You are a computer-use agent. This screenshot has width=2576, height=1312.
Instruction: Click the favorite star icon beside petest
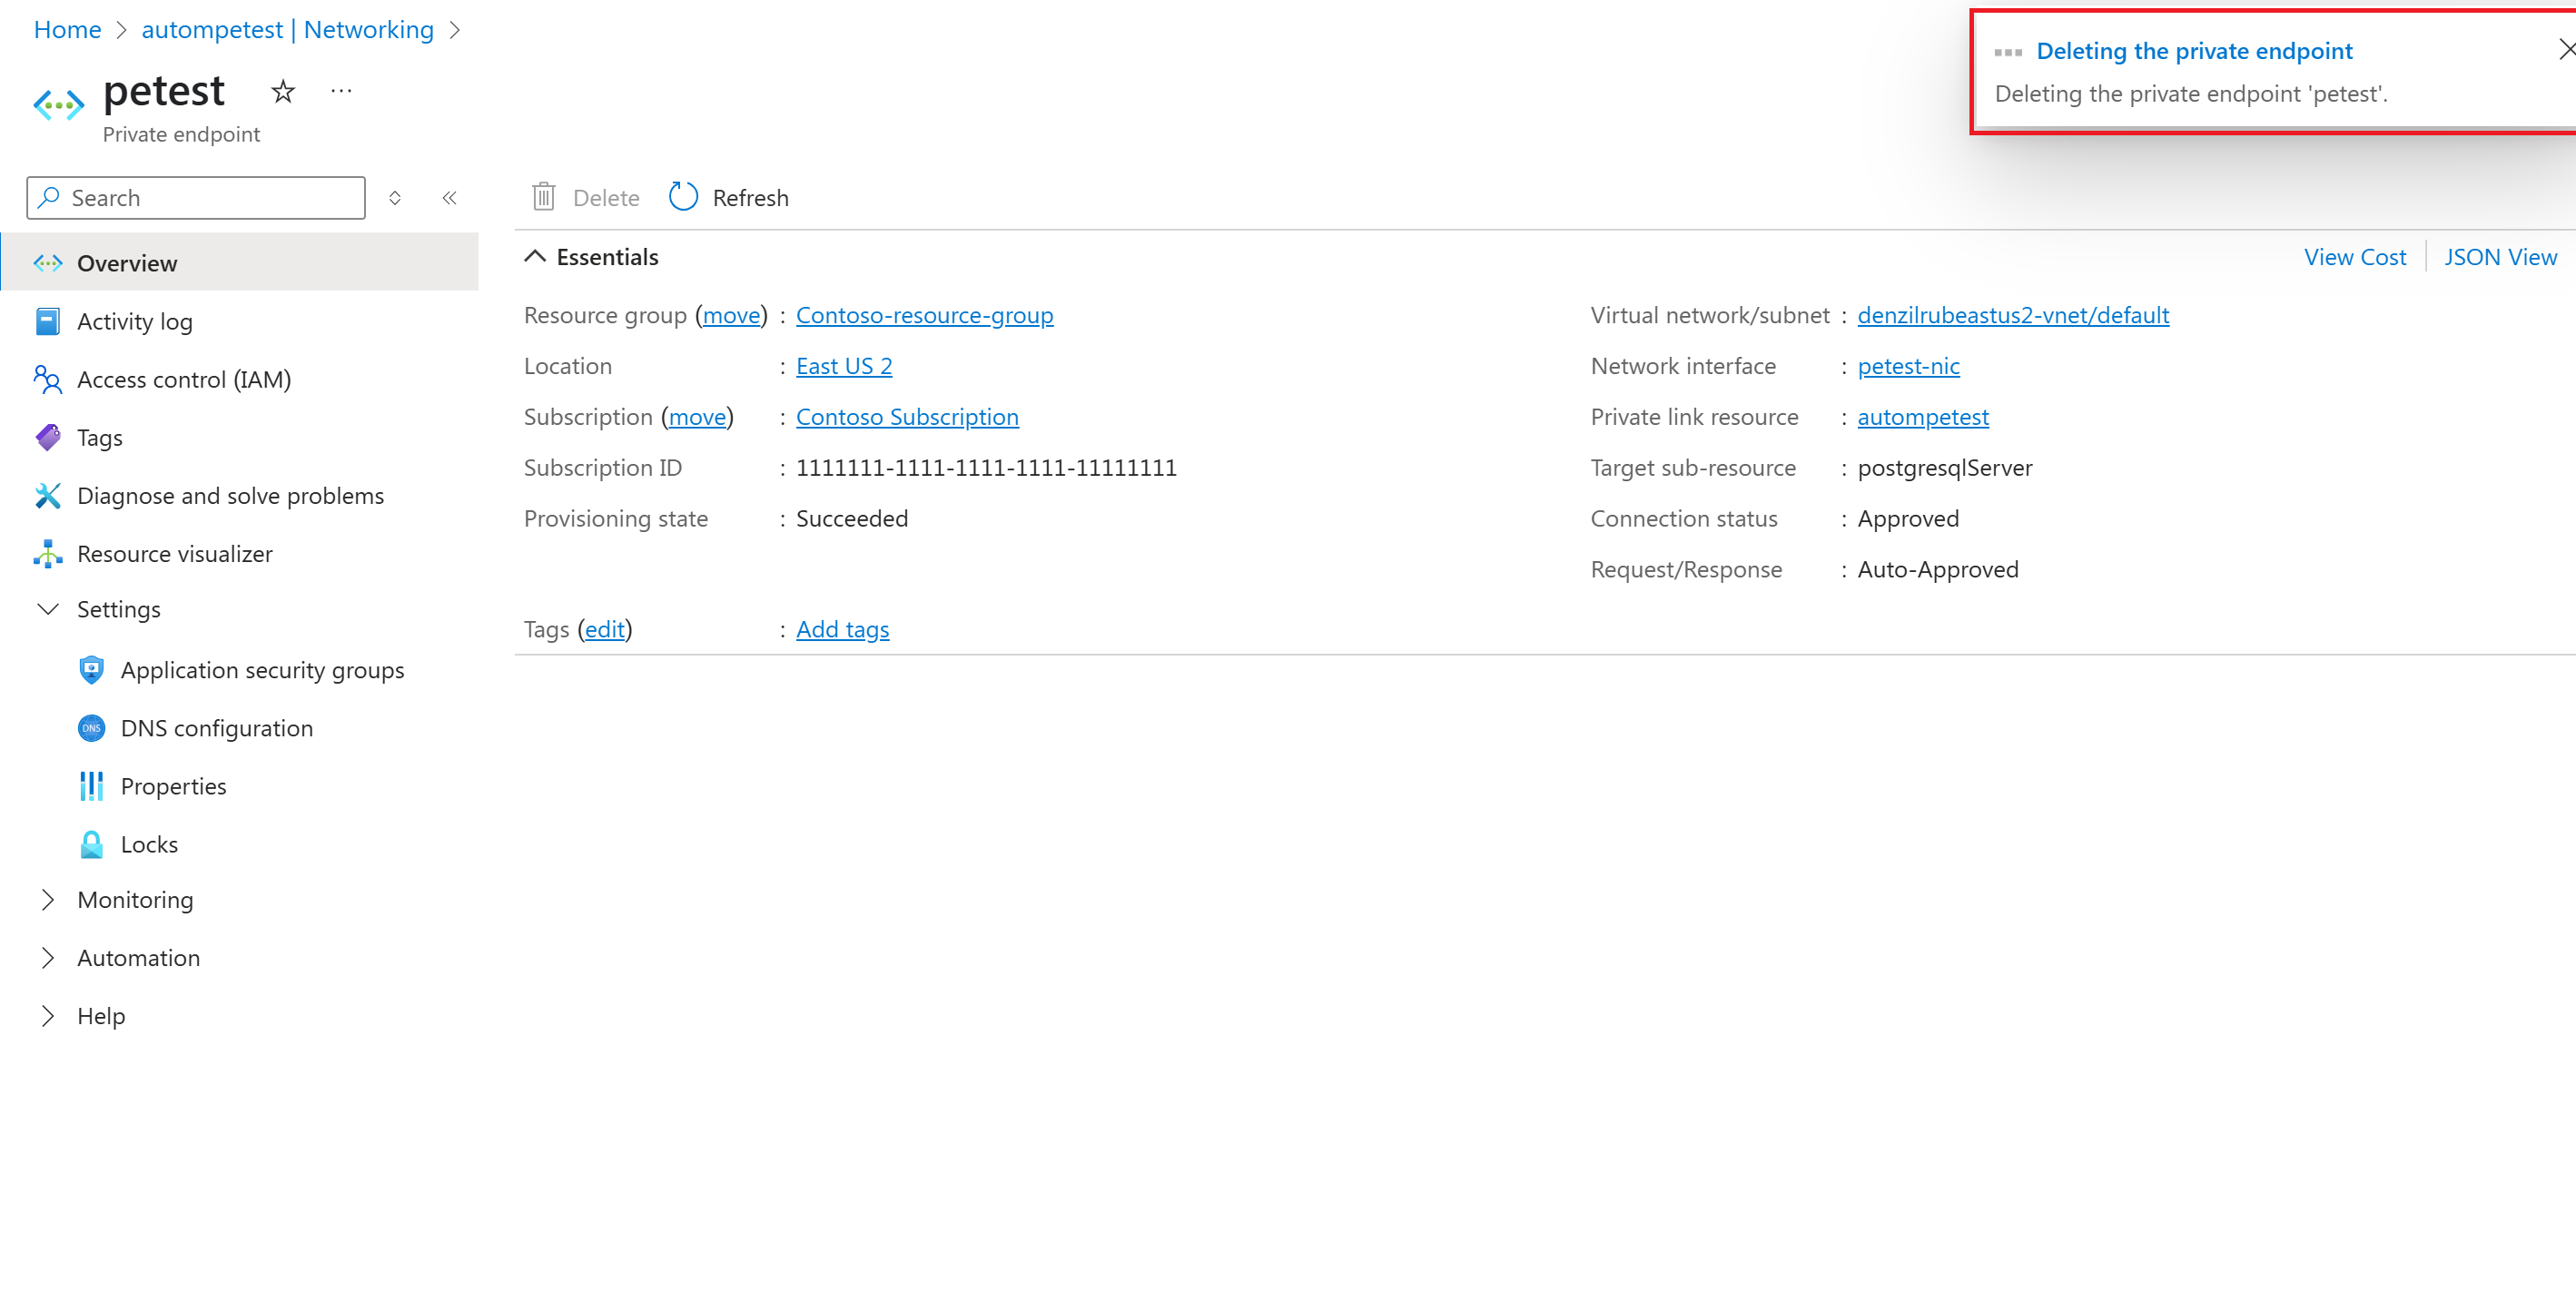tap(283, 92)
